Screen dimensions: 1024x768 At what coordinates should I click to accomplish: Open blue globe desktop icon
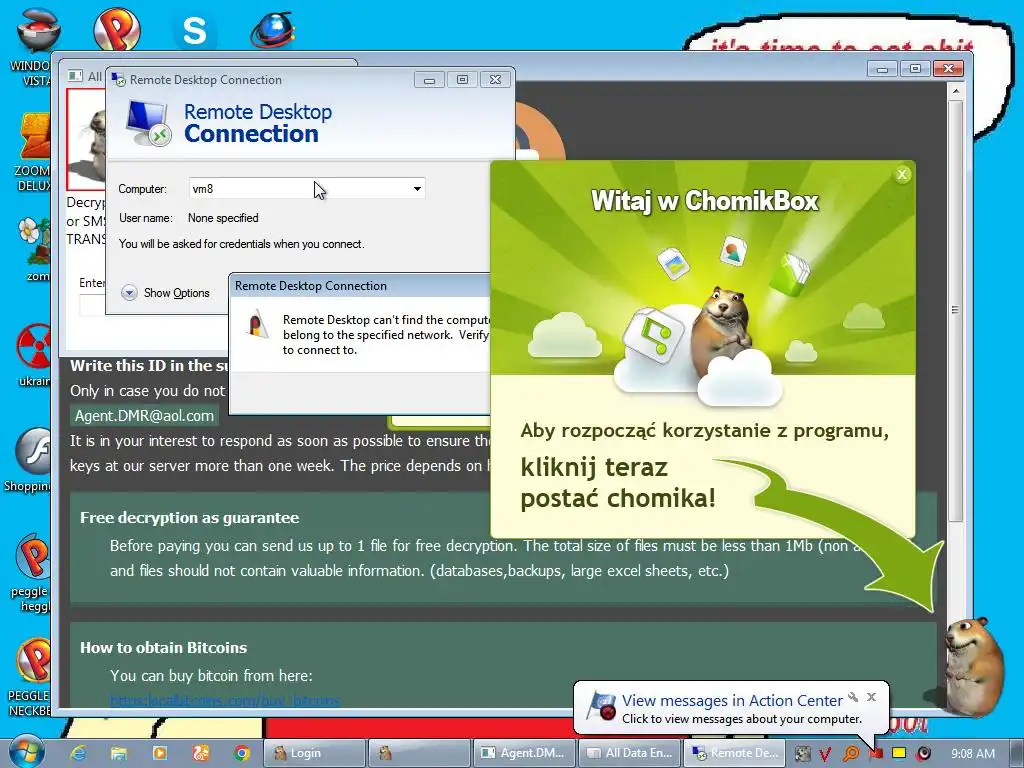click(272, 30)
